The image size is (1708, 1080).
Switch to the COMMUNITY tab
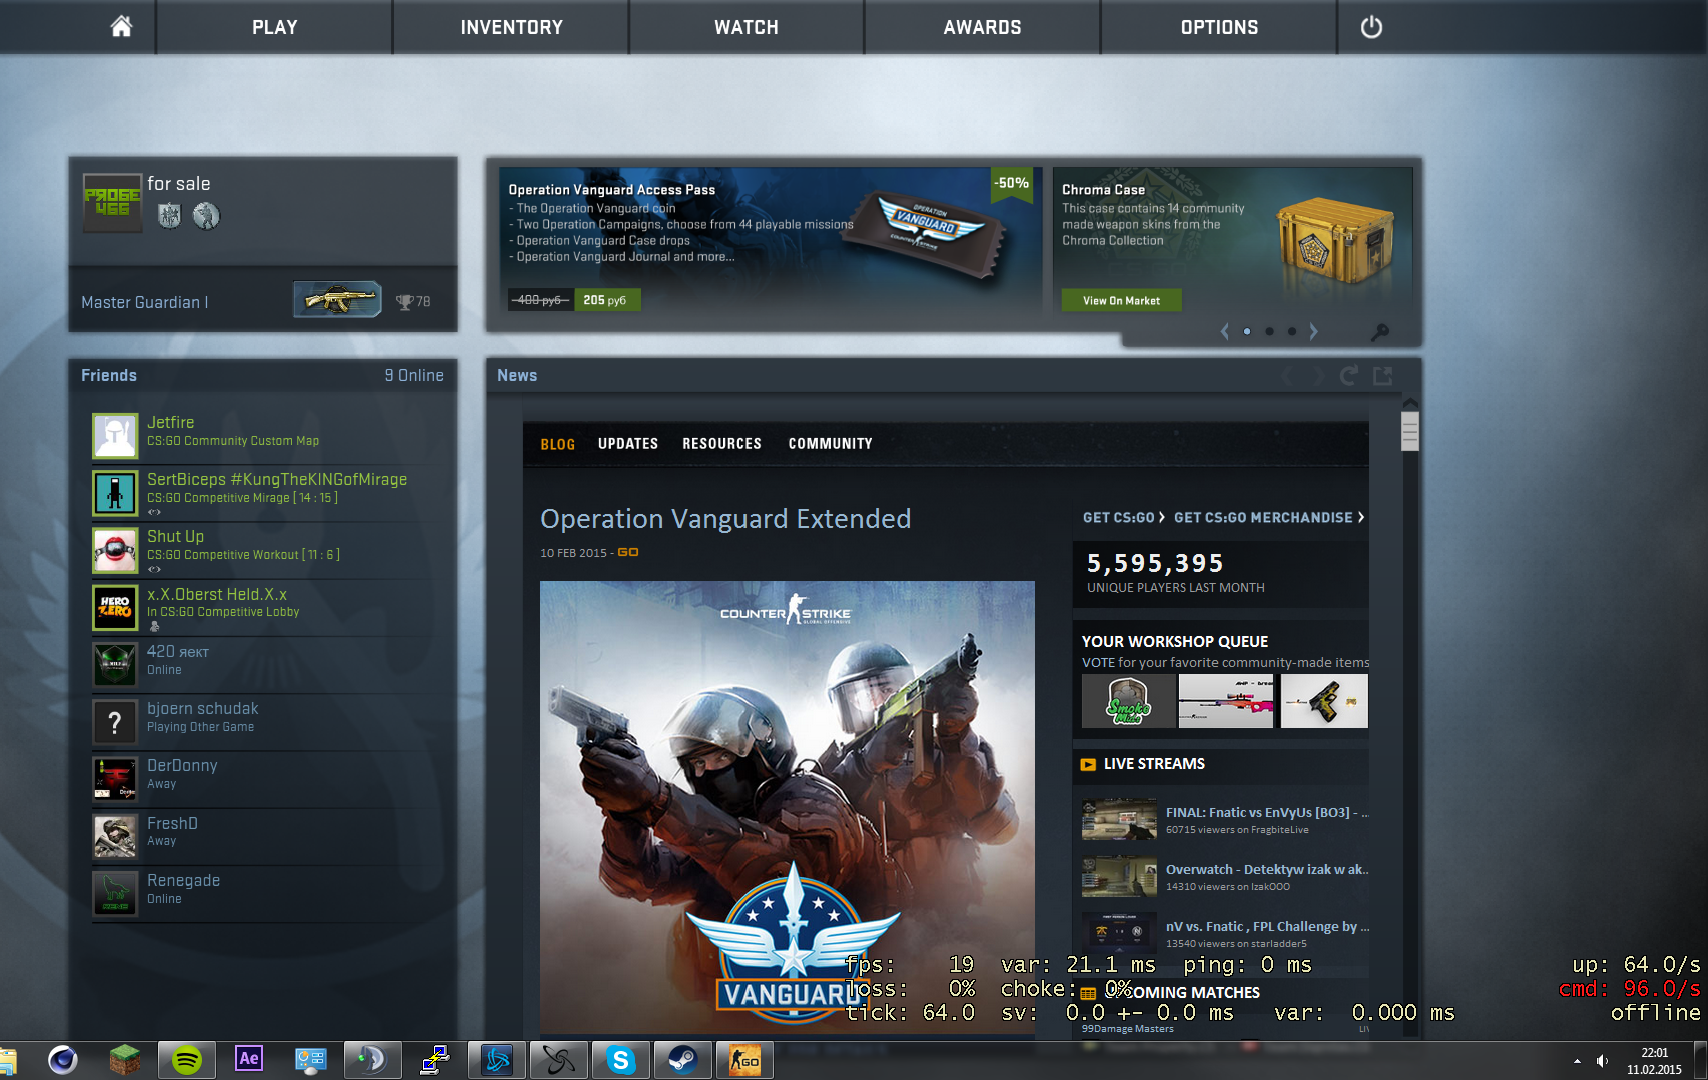830,444
